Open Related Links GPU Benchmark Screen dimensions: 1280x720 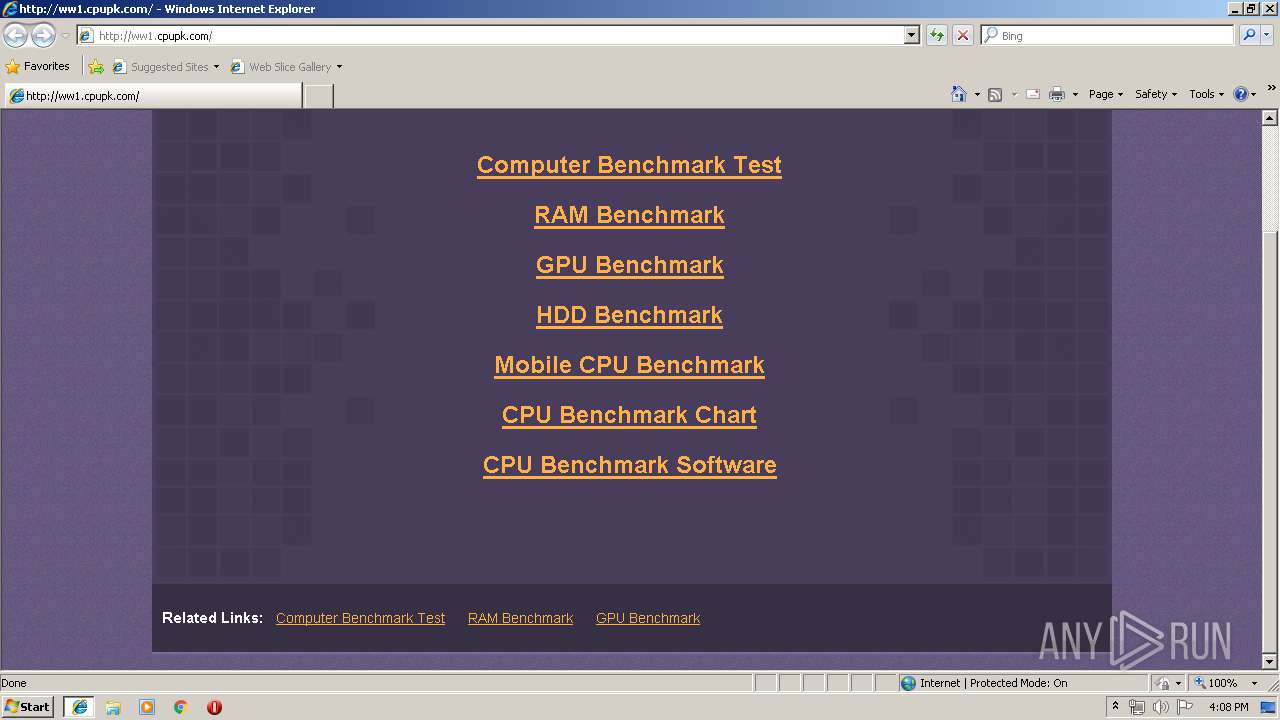pos(648,618)
